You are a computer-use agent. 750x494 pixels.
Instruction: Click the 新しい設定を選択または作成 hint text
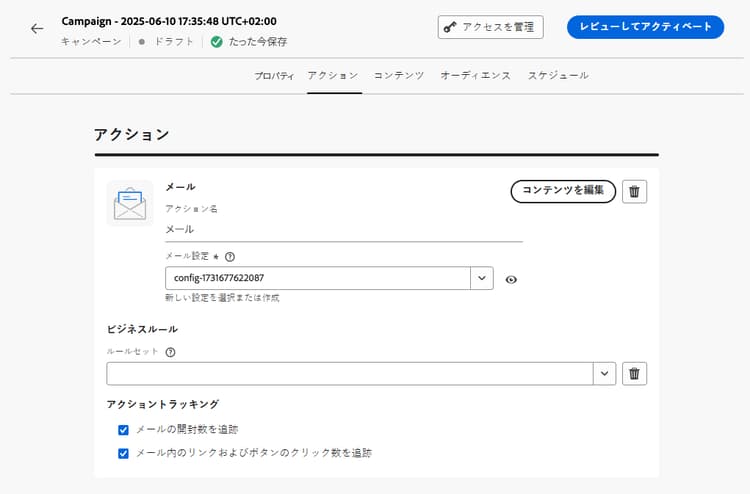(x=222, y=298)
